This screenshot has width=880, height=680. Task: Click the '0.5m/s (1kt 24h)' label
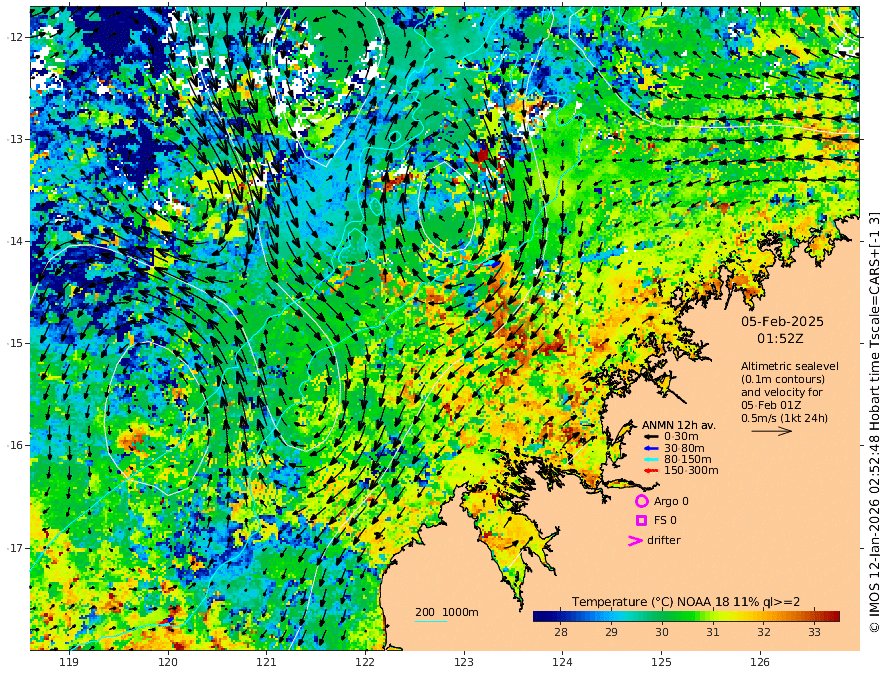tap(784, 419)
